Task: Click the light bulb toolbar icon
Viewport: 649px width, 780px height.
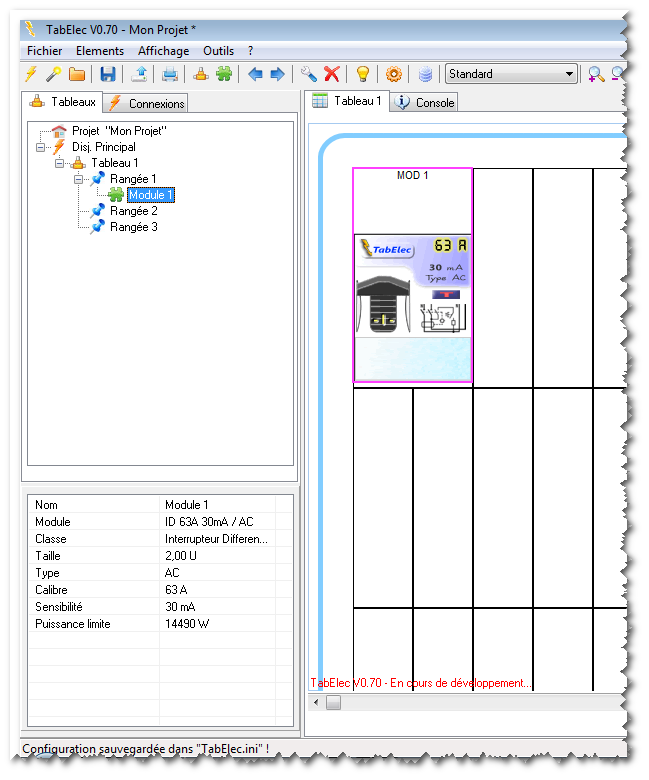Action: point(363,74)
